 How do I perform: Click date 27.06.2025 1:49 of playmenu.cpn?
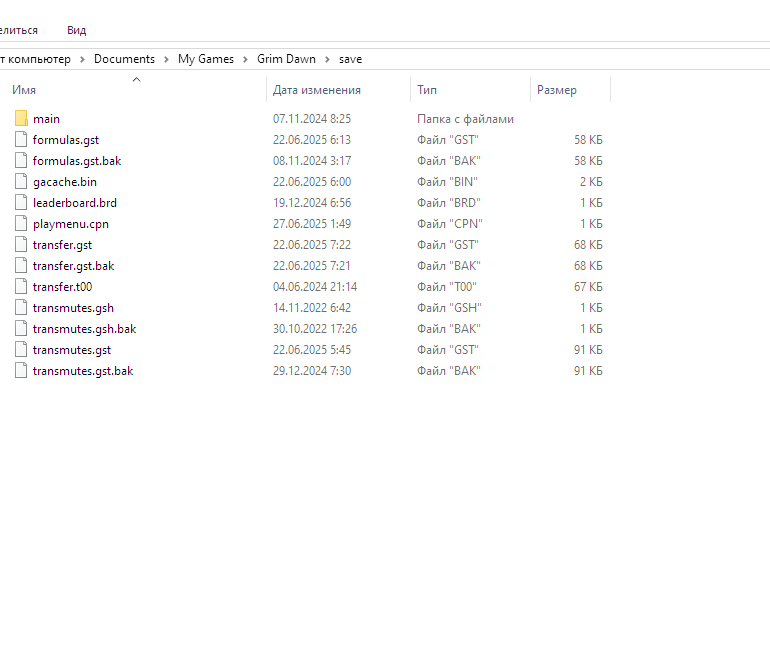click(312, 224)
